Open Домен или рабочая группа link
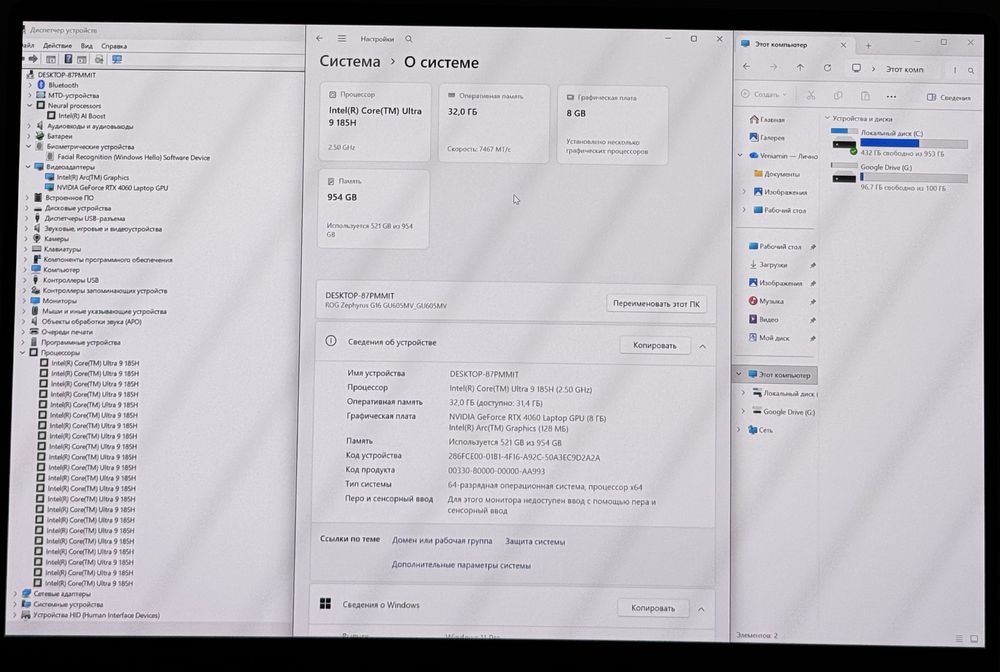Screen dimensions: 1000x672 pos(442,541)
